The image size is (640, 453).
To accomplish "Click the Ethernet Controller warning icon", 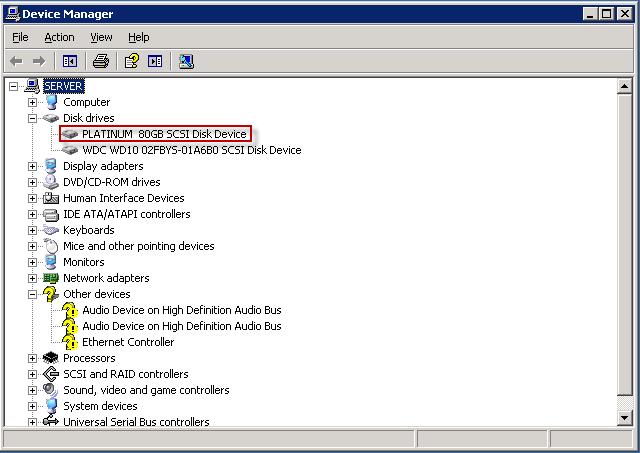I will pos(70,342).
